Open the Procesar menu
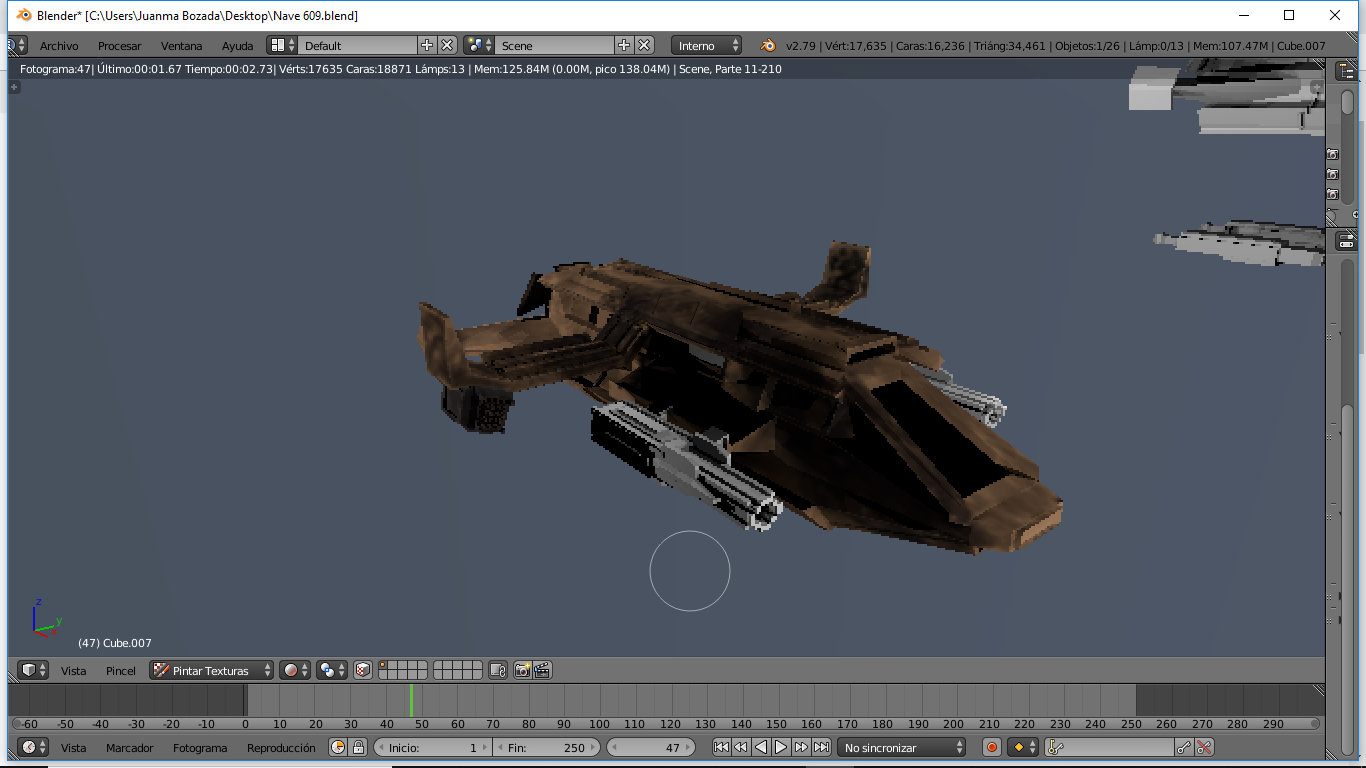Screen dimensions: 1366x768 119,46
